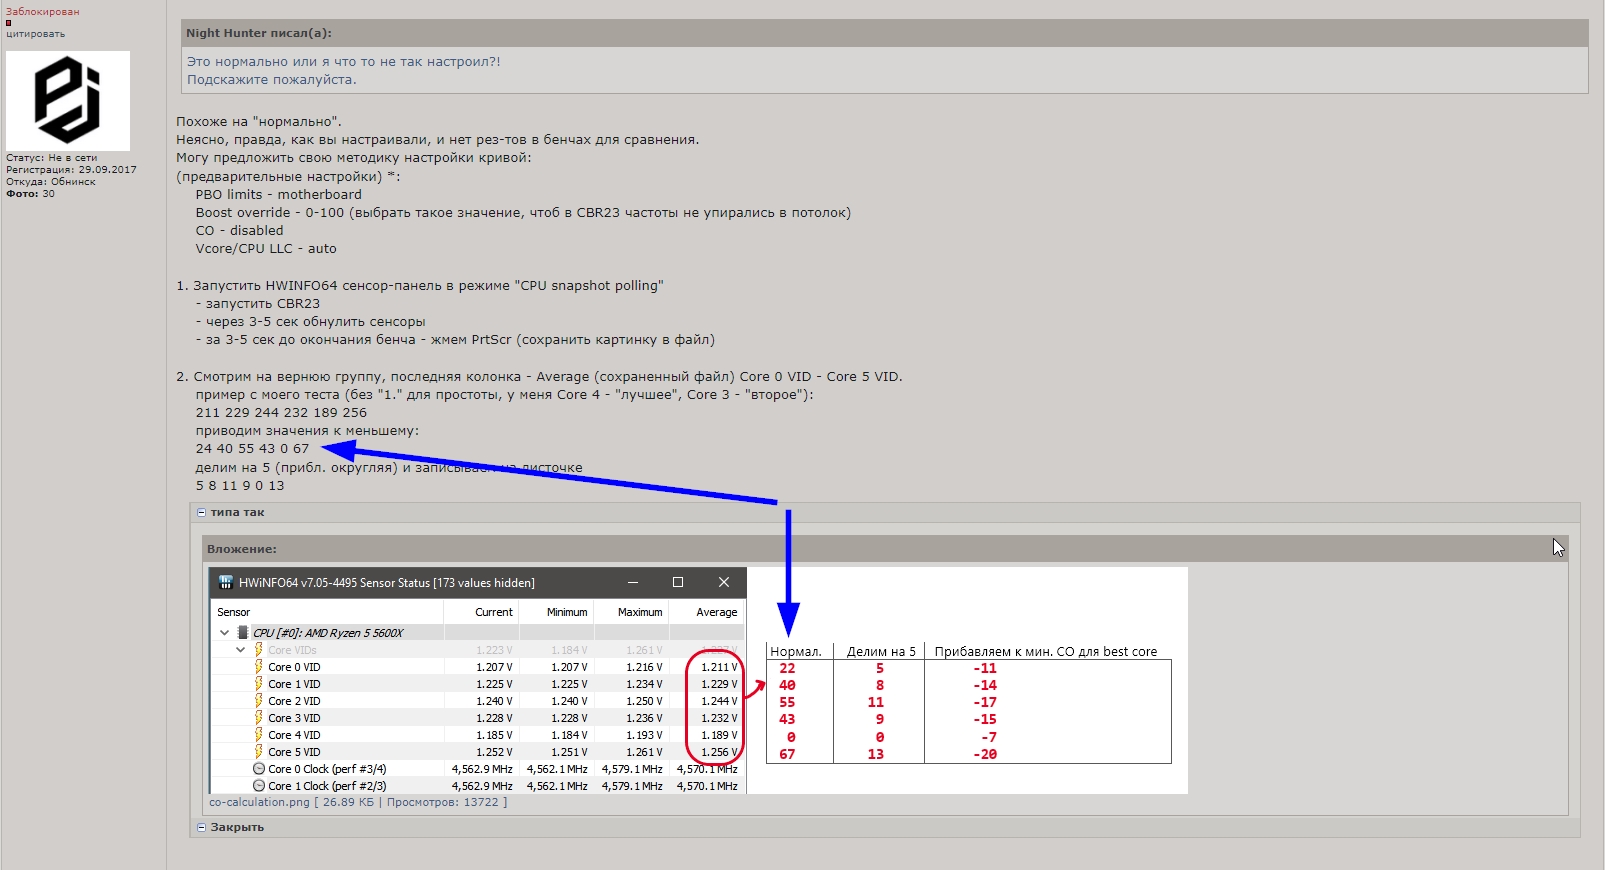The width and height of the screenshot is (1605, 870).
Task: Click the lightning icon next to Core 2 VID
Action: tap(258, 701)
